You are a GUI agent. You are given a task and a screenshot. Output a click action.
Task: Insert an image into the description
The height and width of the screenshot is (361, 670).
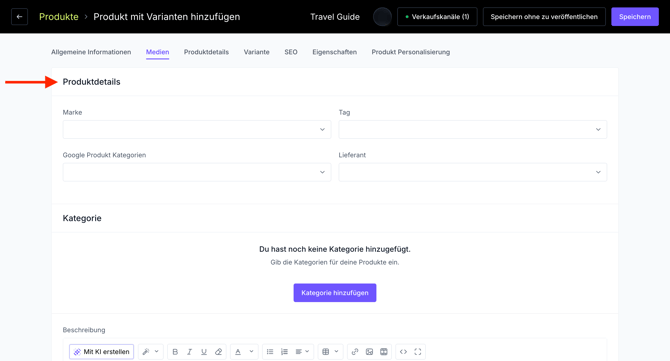(x=369, y=352)
